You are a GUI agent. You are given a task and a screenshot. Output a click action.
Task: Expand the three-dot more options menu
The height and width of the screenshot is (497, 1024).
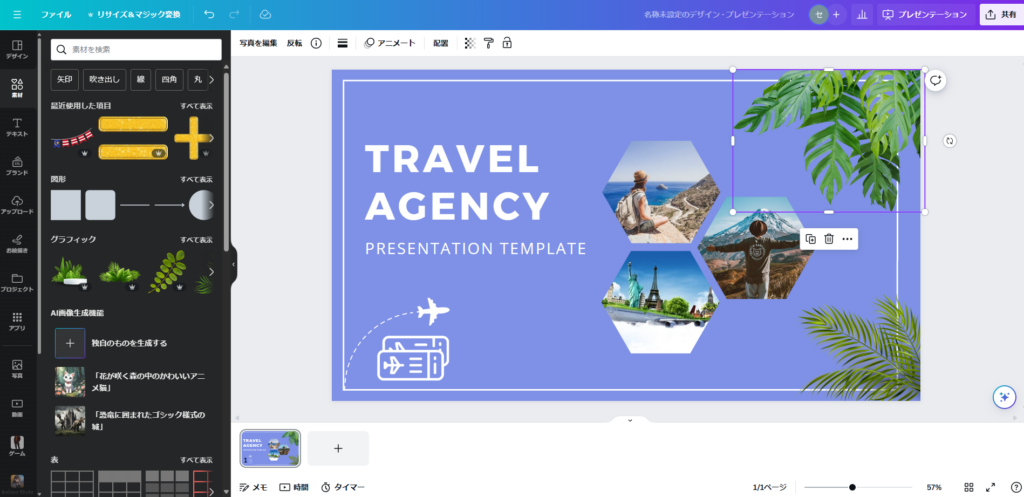pyautogui.click(x=847, y=239)
